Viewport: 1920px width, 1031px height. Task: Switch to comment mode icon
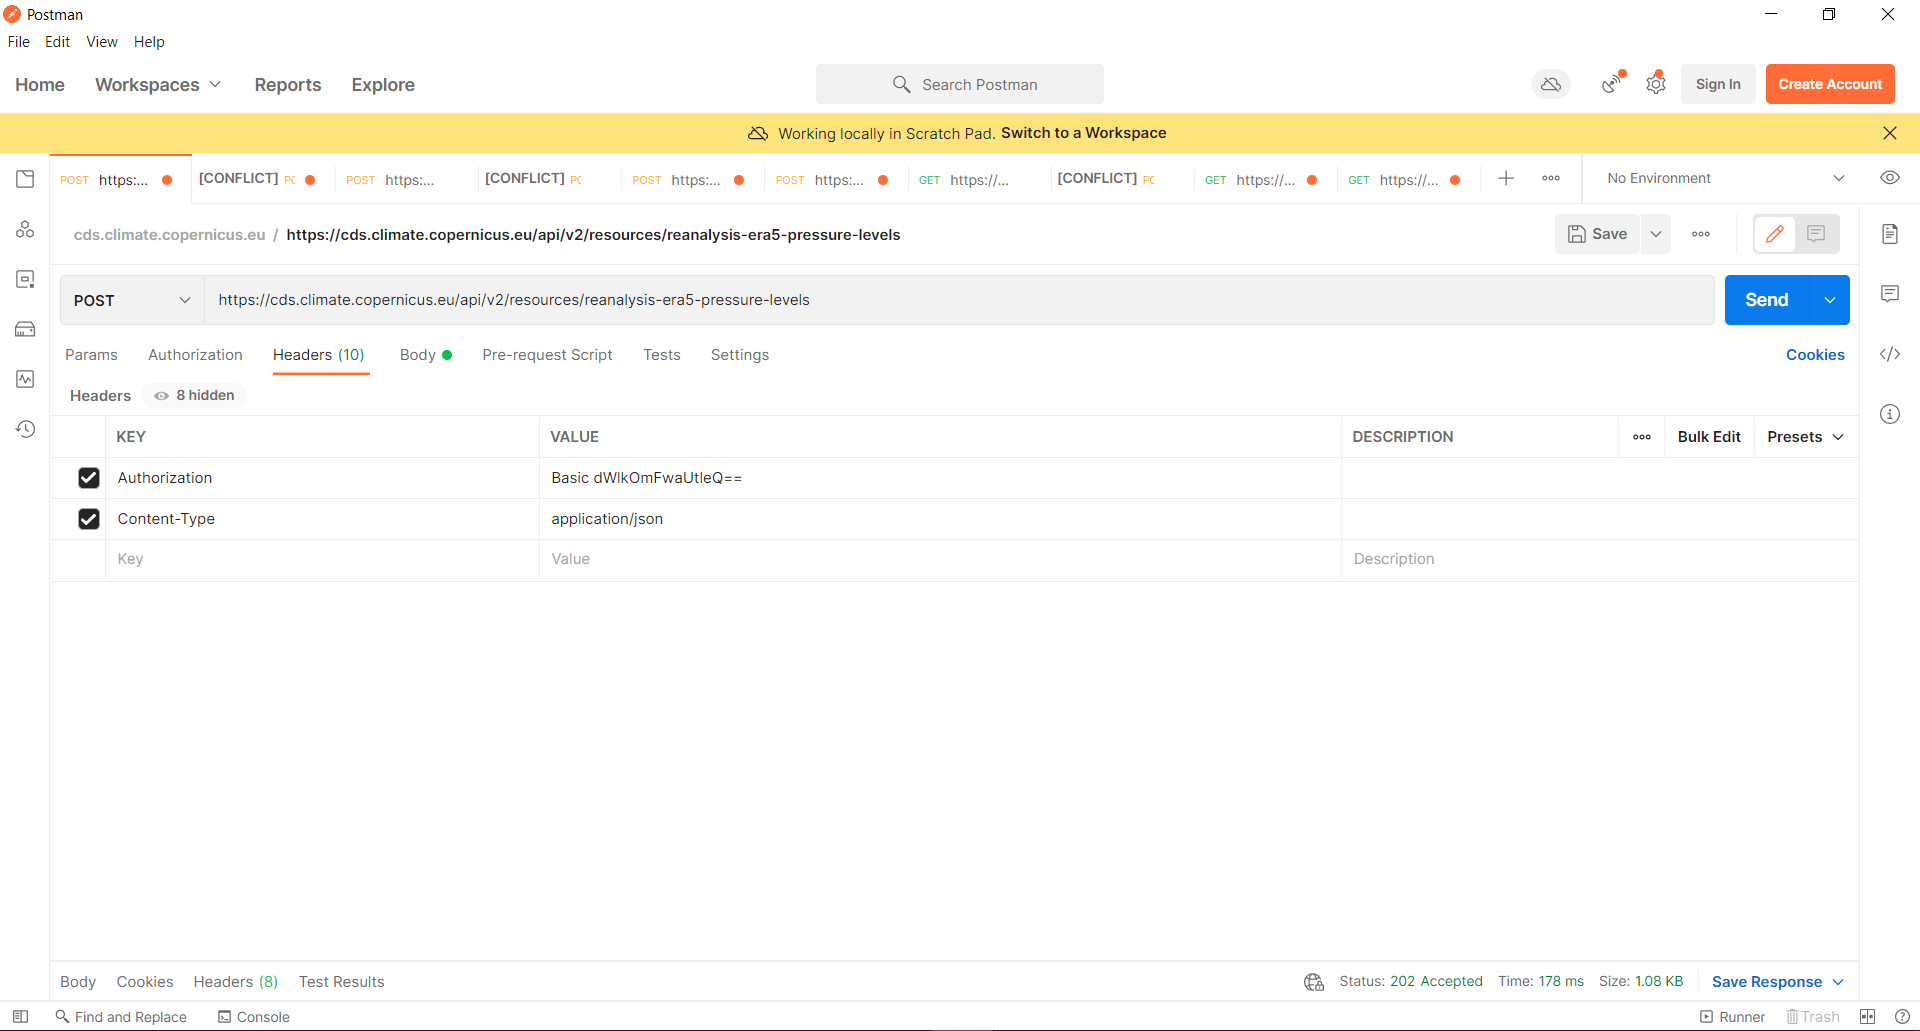pyautogui.click(x=1817, y=234)
